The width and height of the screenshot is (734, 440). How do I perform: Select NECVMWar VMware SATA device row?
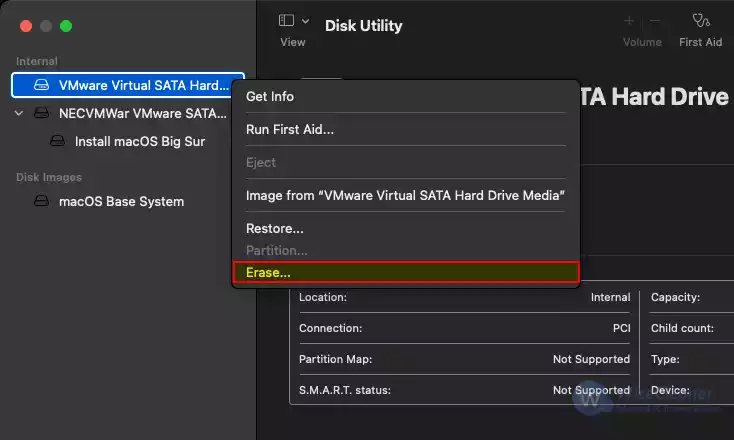pos(128,113)
